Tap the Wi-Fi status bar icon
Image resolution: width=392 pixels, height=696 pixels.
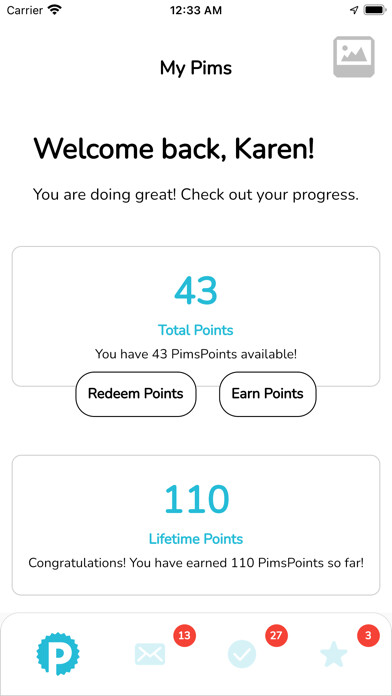[x=55, y=10]
